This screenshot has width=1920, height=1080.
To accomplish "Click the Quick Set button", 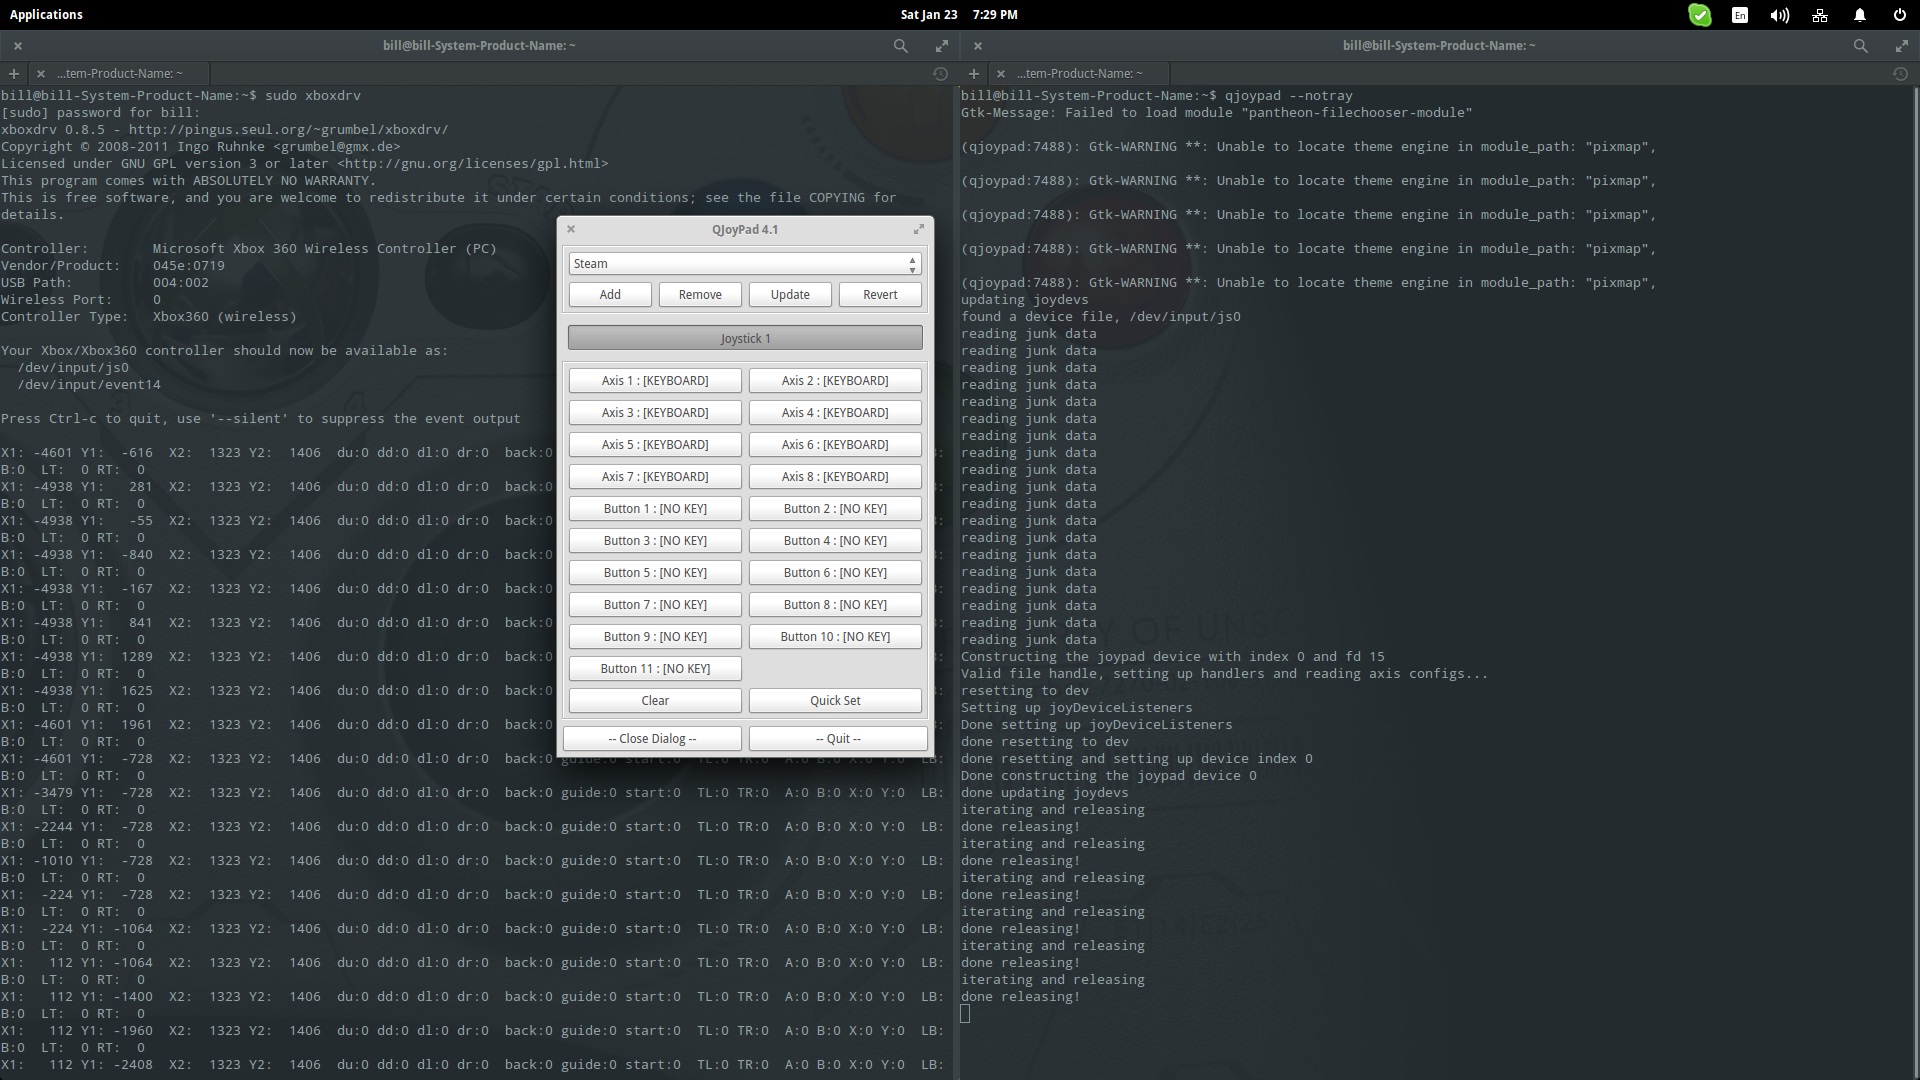I will tap(835, 701).
